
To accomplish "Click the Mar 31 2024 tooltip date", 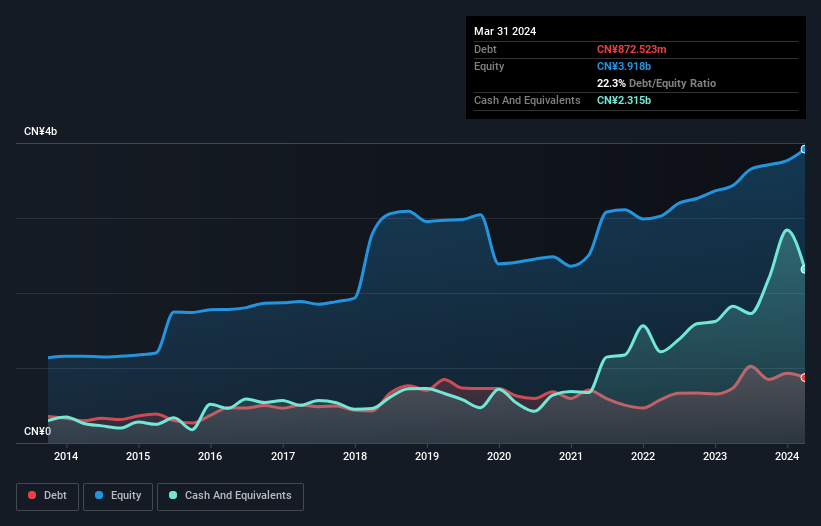I will pos(505,31).
